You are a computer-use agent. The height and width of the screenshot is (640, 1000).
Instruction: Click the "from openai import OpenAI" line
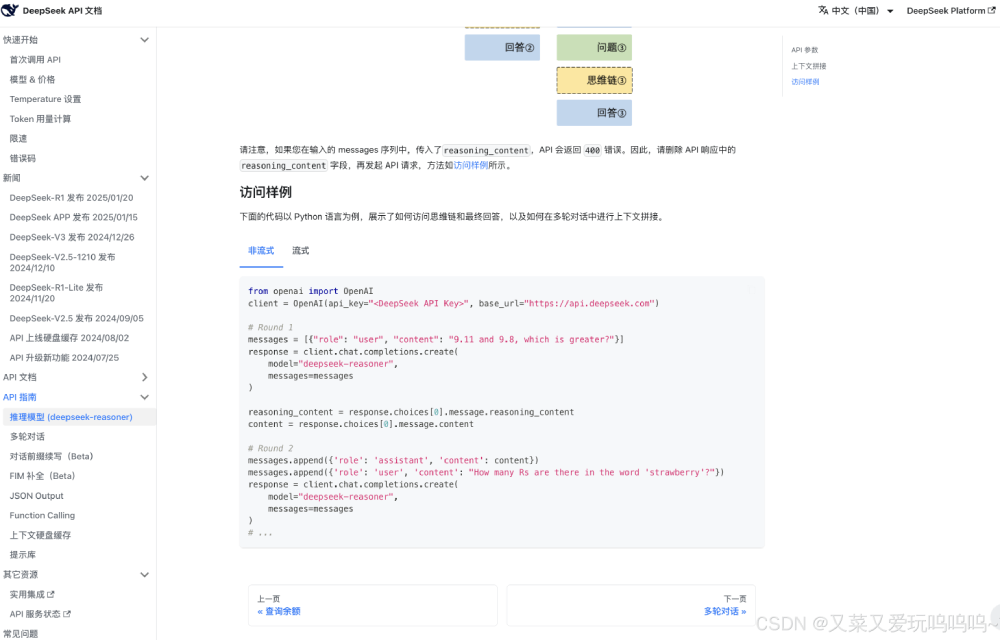[311, 291]
